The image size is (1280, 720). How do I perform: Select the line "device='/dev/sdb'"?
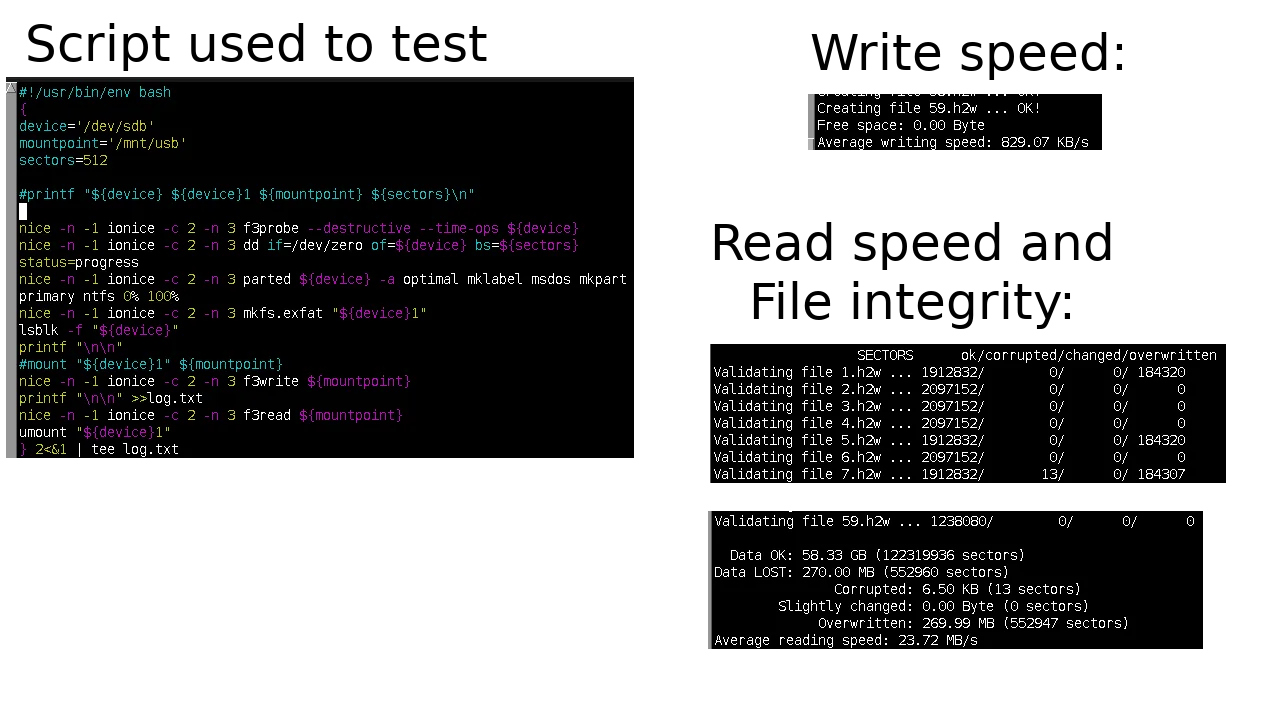point(87,126)
